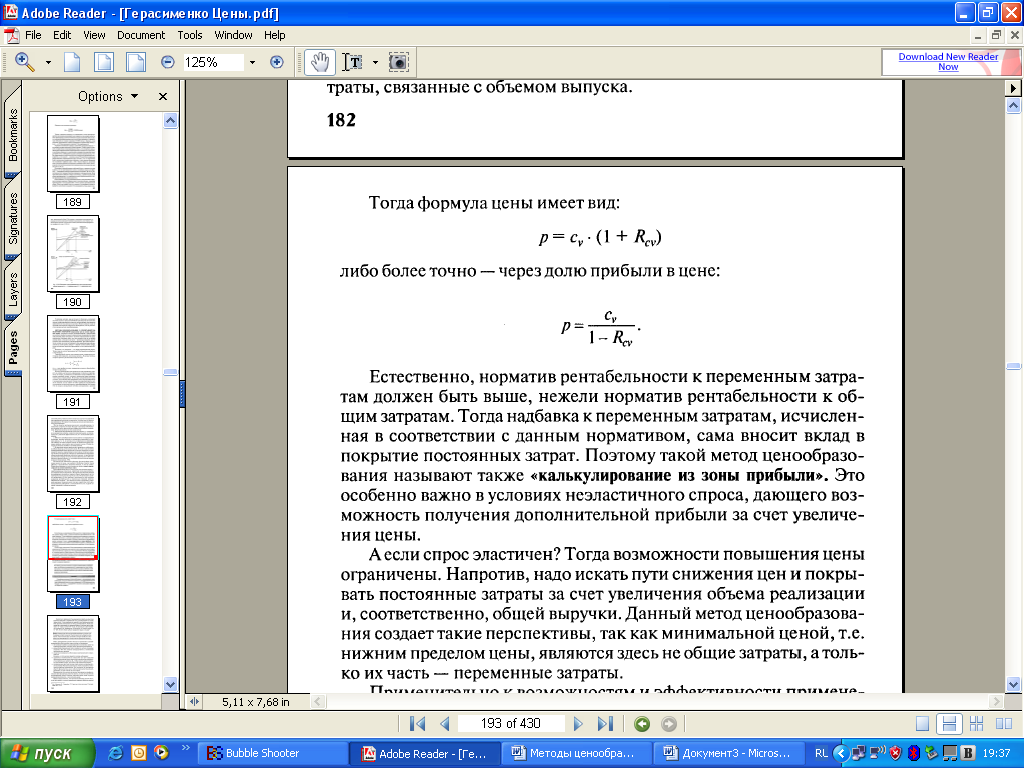Switch to Continuous Facing layout

[976, 724]
